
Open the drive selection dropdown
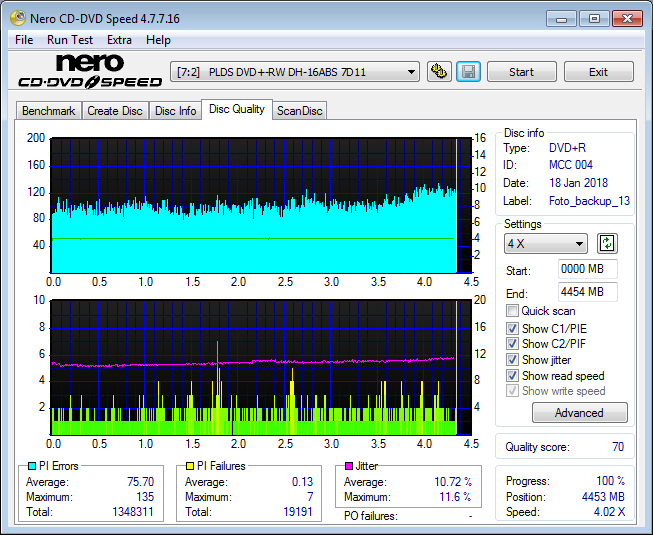(x=295, y=72)
